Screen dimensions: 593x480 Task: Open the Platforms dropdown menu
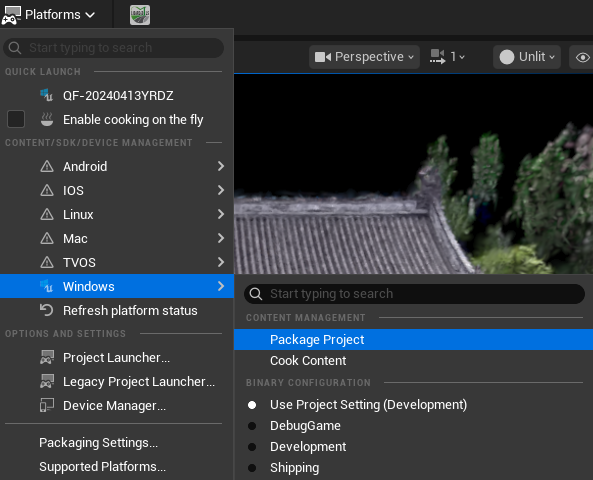[48, 15]
